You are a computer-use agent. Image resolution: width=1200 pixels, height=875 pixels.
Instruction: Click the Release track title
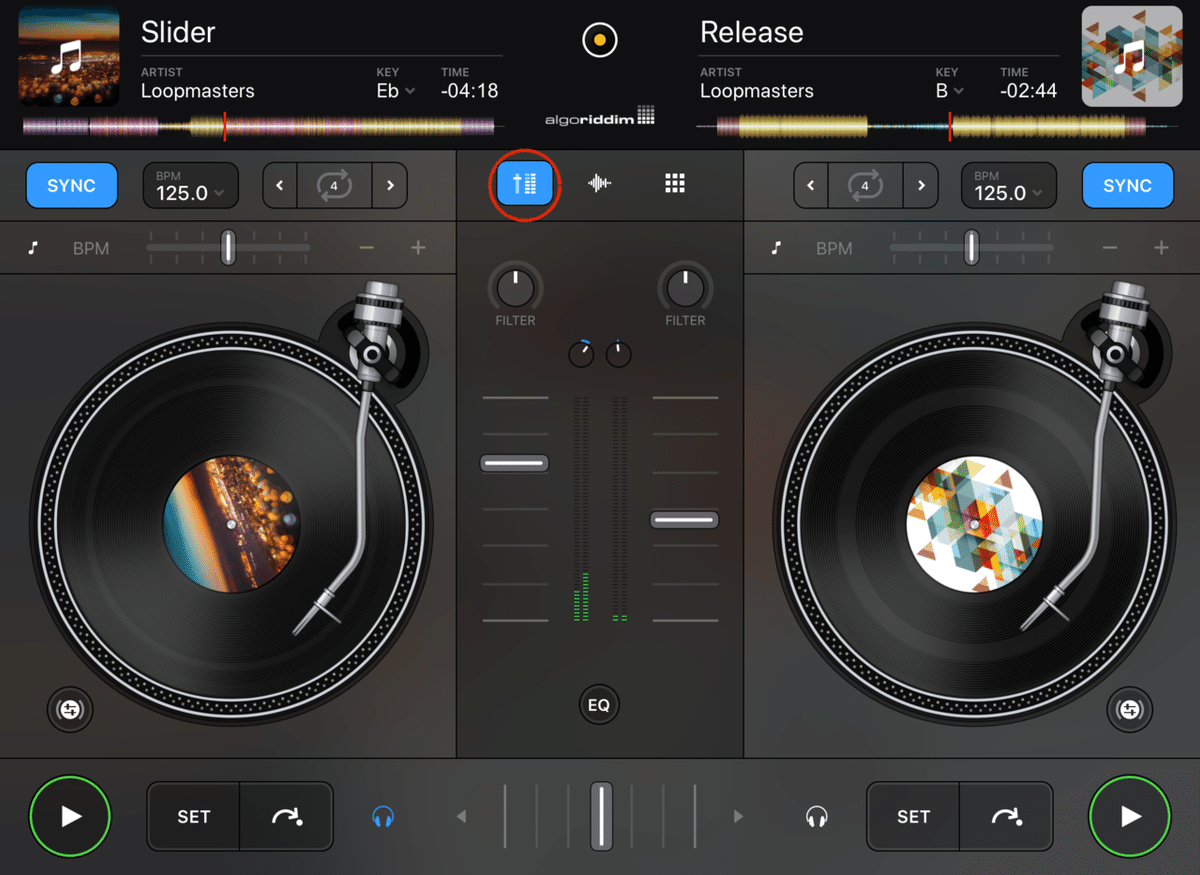coord(751,32)
